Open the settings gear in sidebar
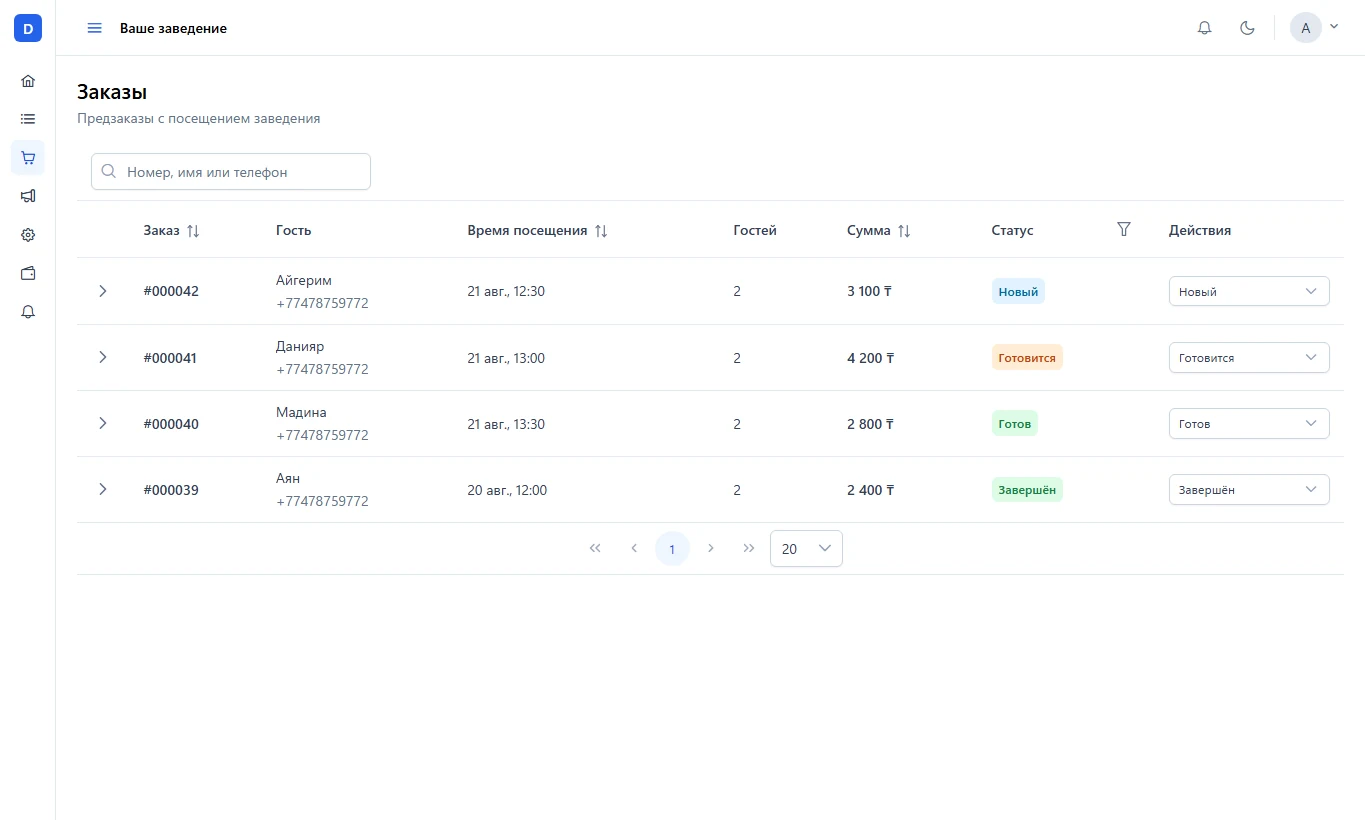 [x=28, y=235]
